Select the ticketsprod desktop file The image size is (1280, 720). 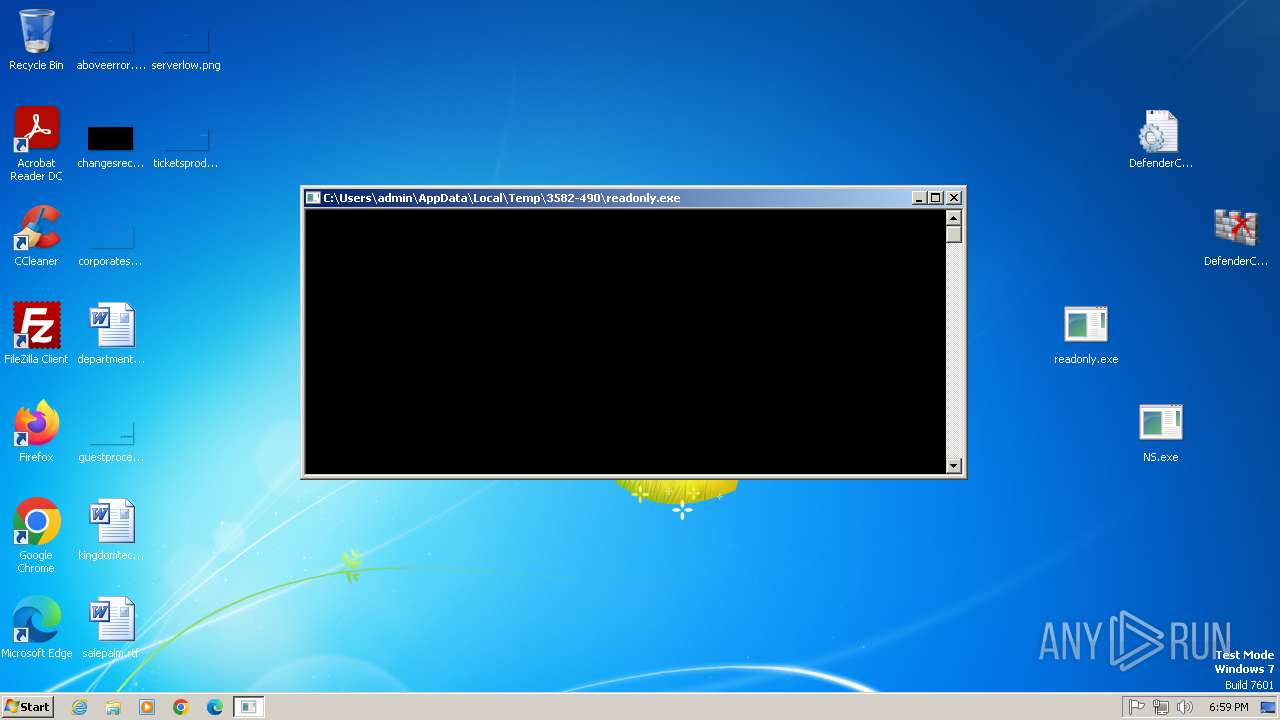click(x=186, y=145)
